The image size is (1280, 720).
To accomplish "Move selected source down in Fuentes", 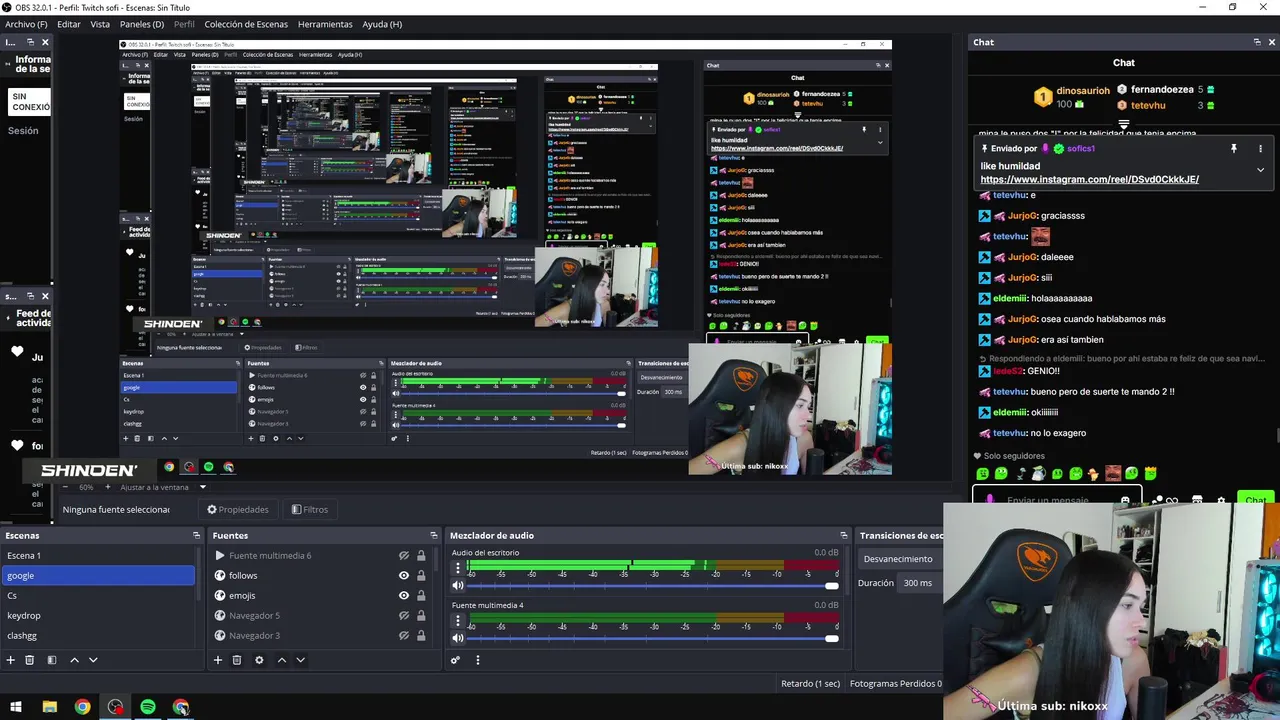I will [x=300, y=660].
